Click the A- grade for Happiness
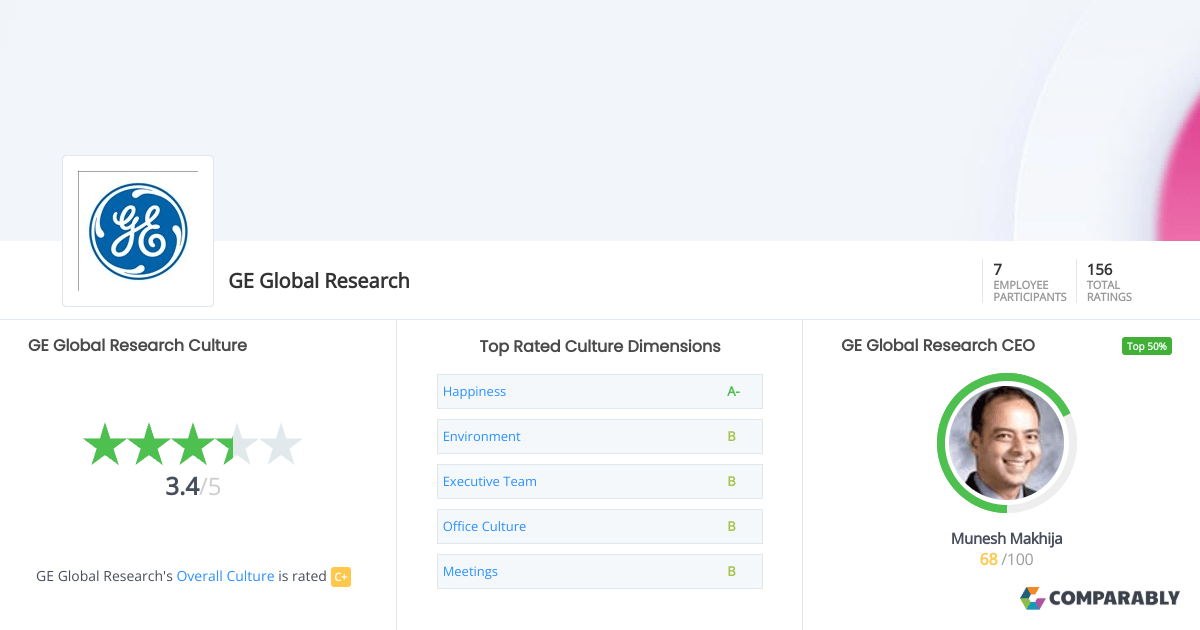 point(733,392)
